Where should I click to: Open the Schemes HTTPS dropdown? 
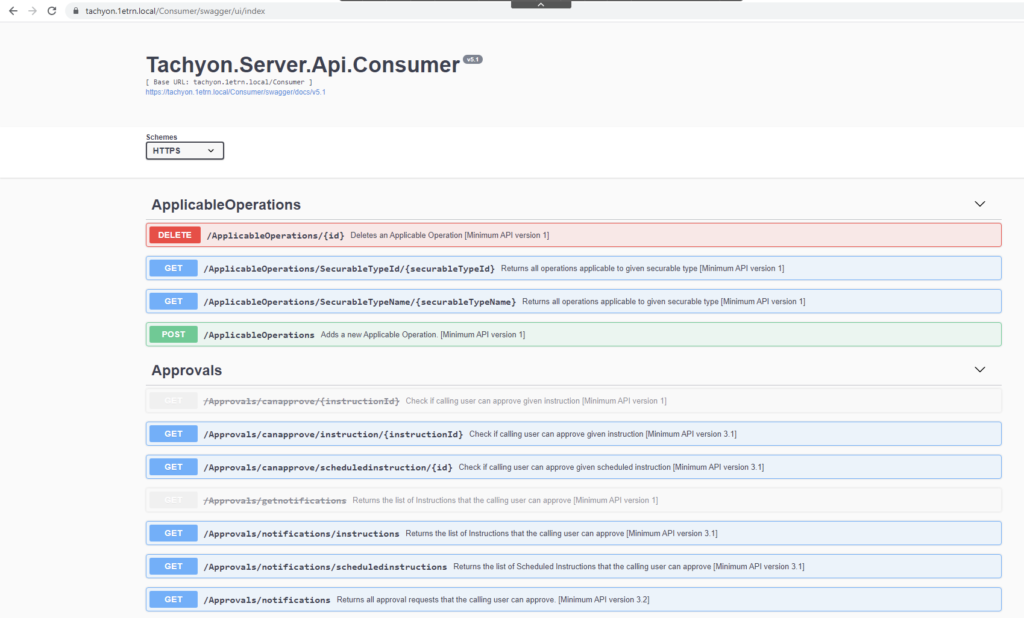point(184,151)
